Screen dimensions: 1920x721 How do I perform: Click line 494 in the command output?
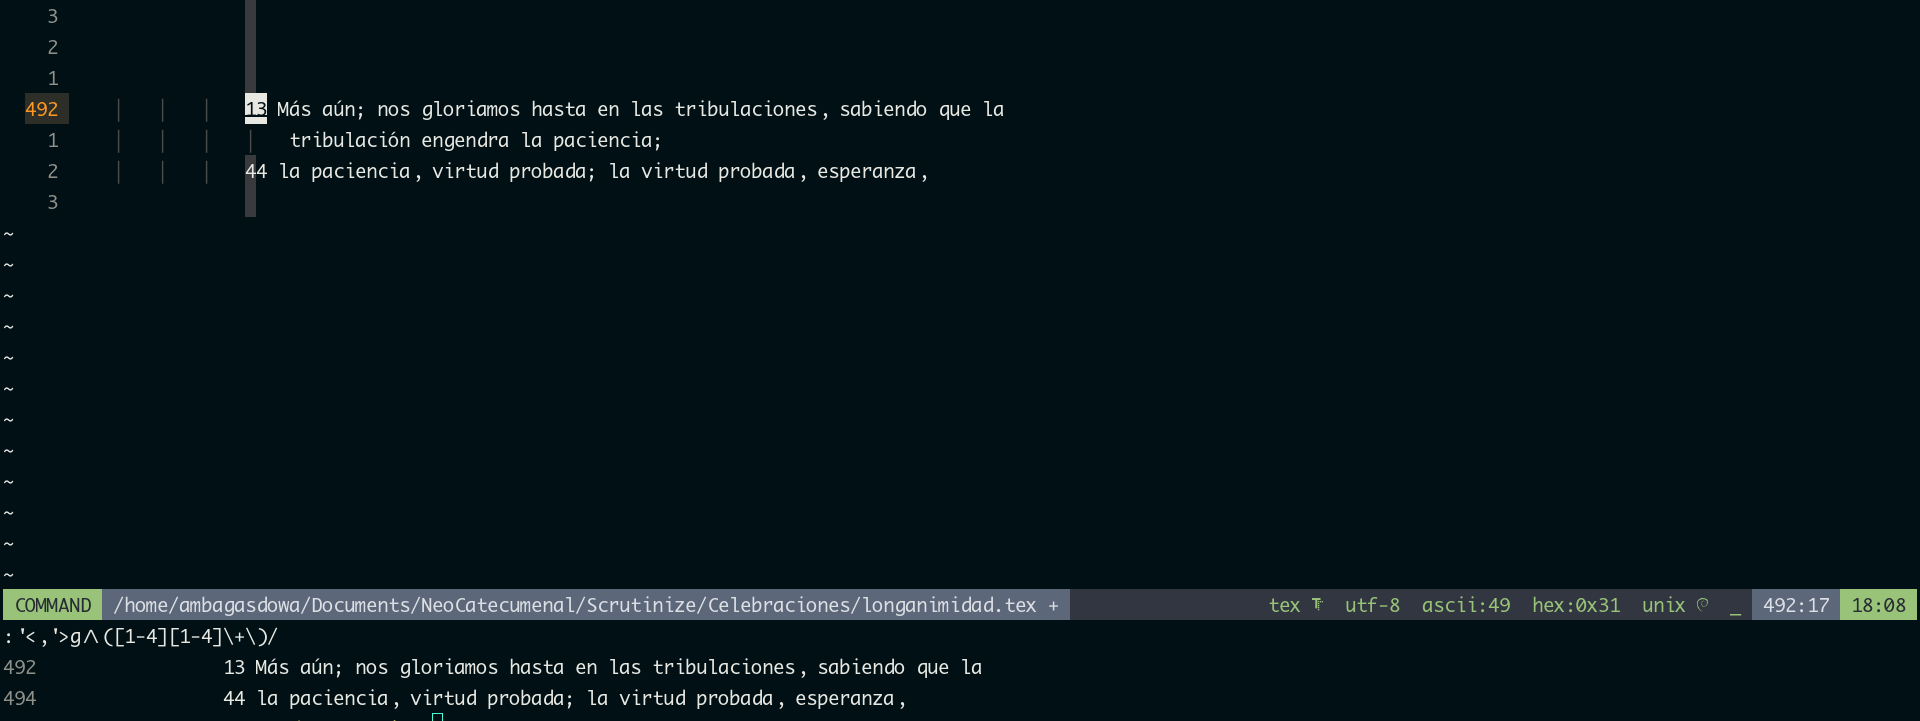coord(20,698)
